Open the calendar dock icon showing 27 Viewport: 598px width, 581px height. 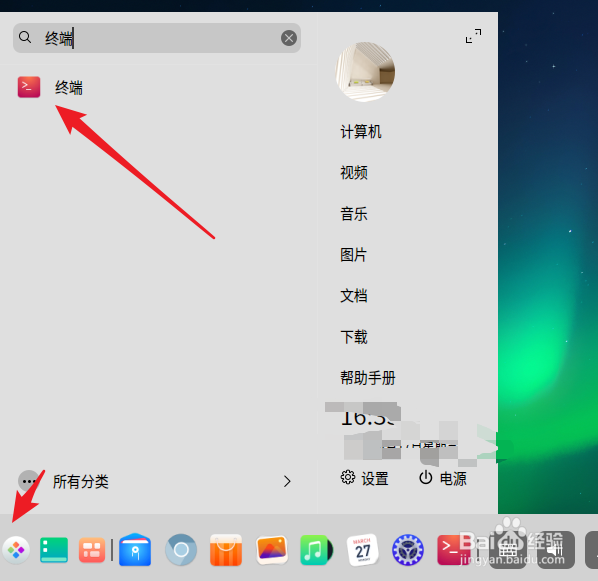(x=362, y=550)
